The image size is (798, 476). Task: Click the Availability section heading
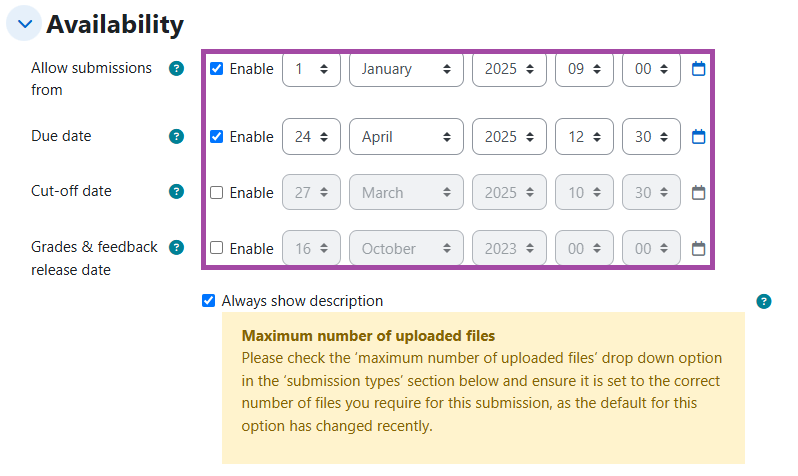click(x=115, y=24)
